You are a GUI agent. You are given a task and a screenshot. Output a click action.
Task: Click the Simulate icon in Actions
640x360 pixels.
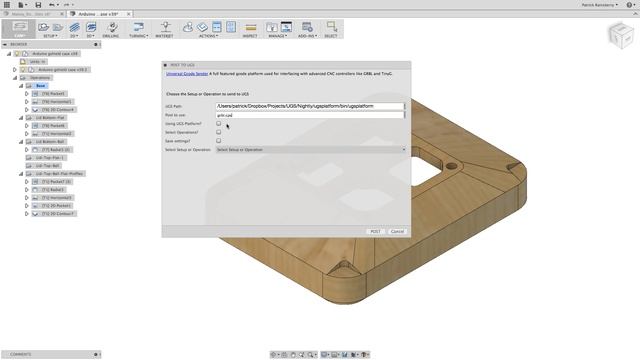188,27
